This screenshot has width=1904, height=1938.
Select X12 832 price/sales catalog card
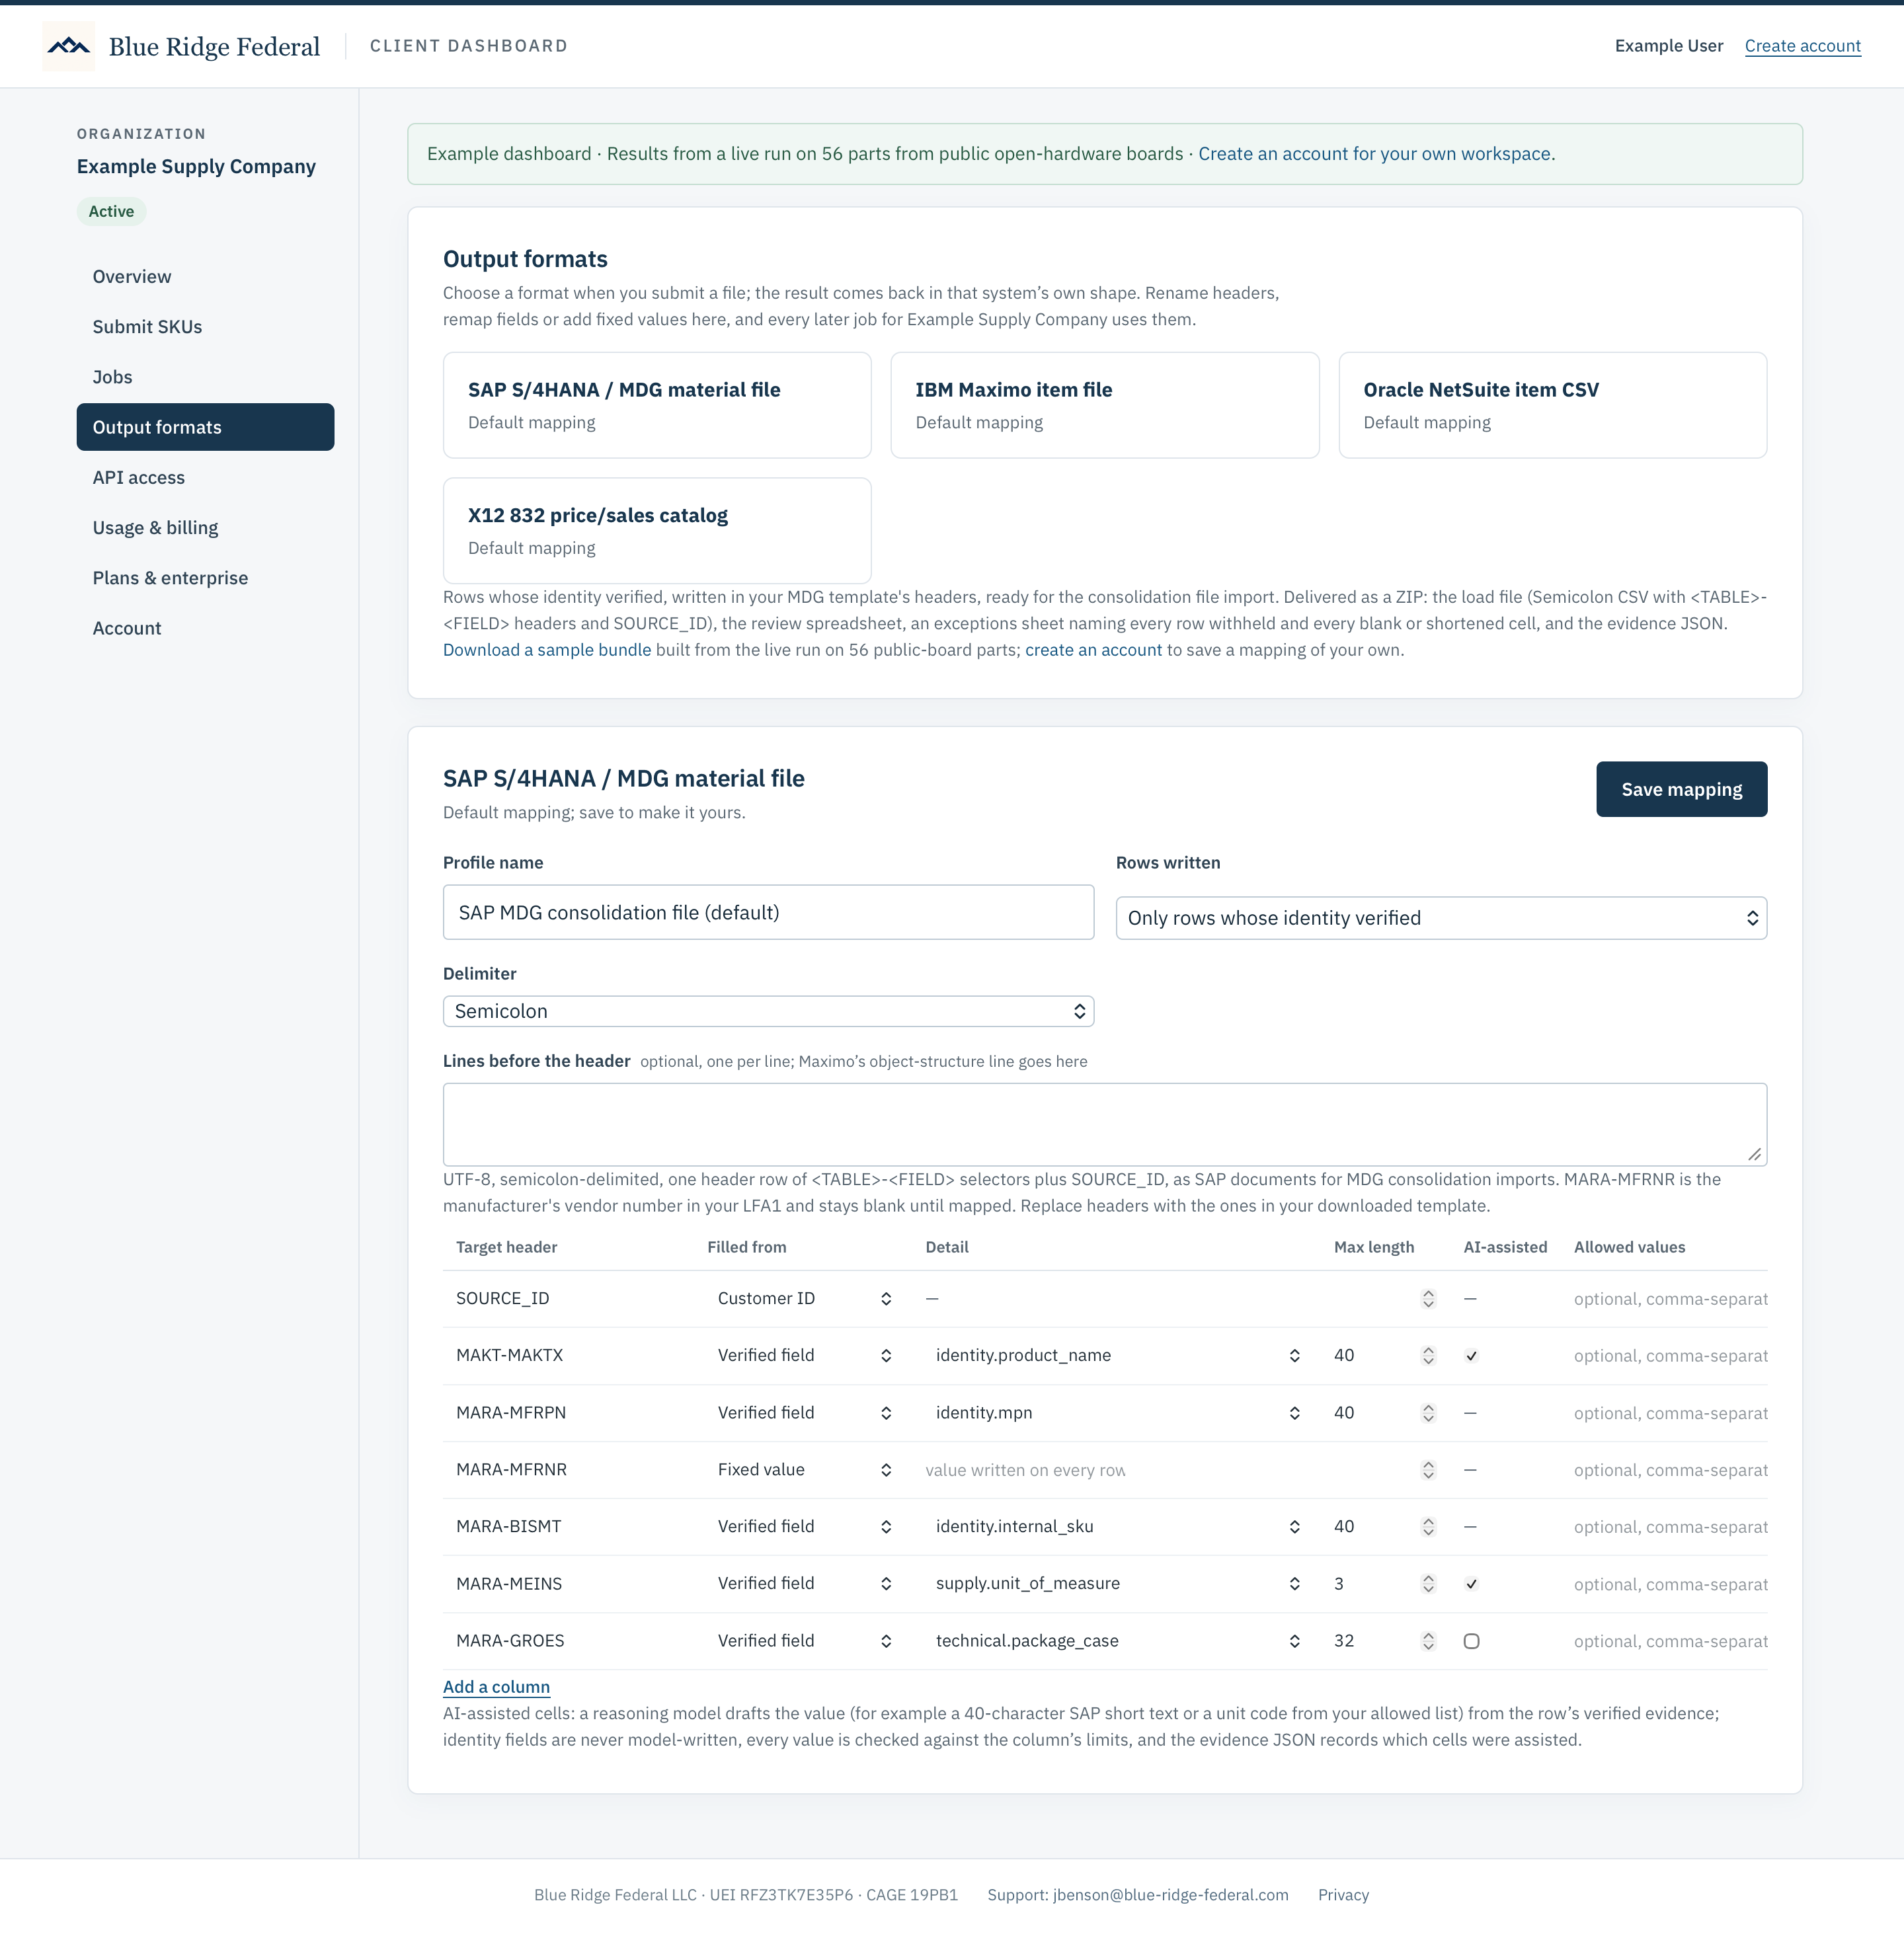point(657,531)
